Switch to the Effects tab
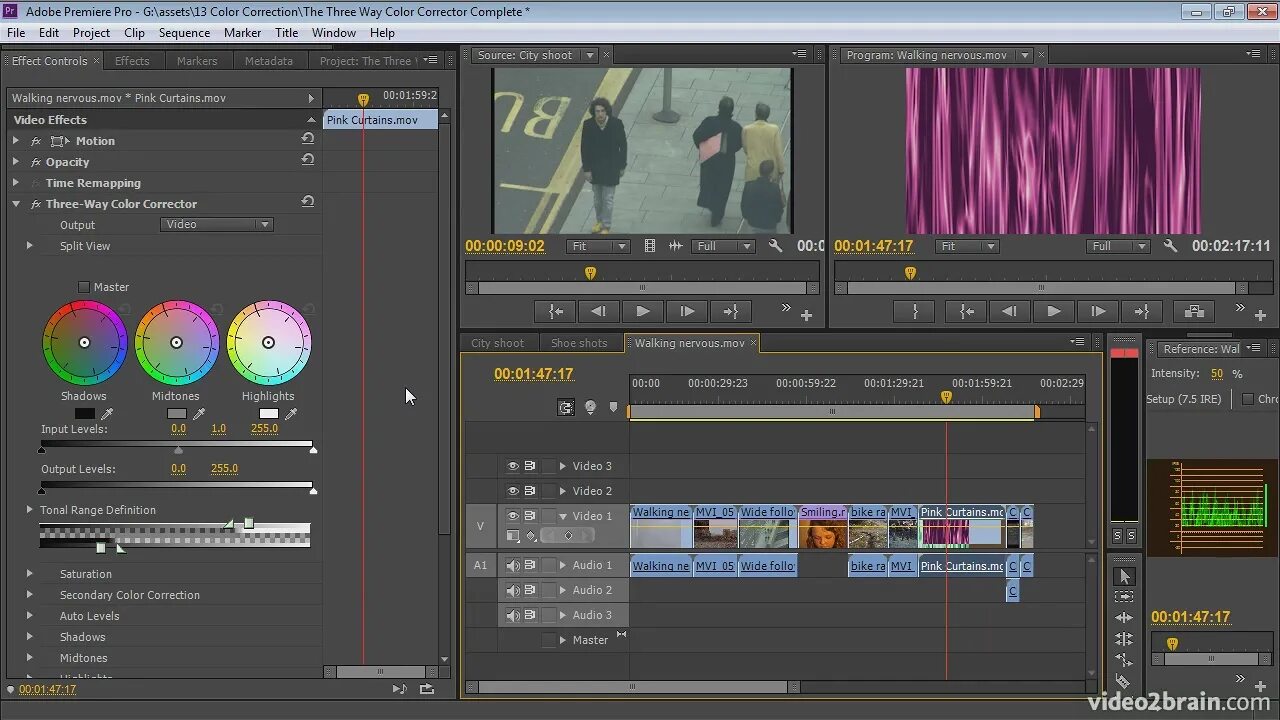 [132, 61]
